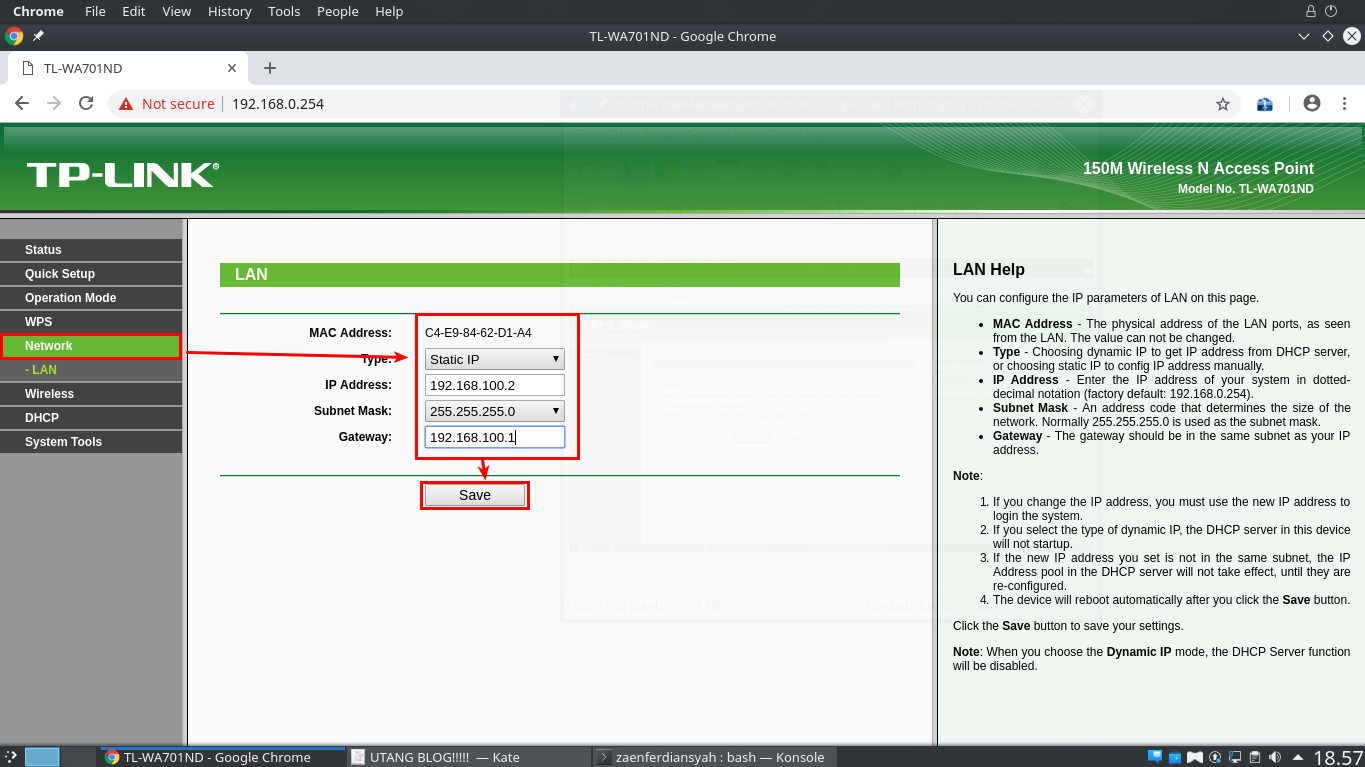Click inside the Gateway address field
The width and height of the screenshot is (1365, 767).
click(x=494, y=436)
